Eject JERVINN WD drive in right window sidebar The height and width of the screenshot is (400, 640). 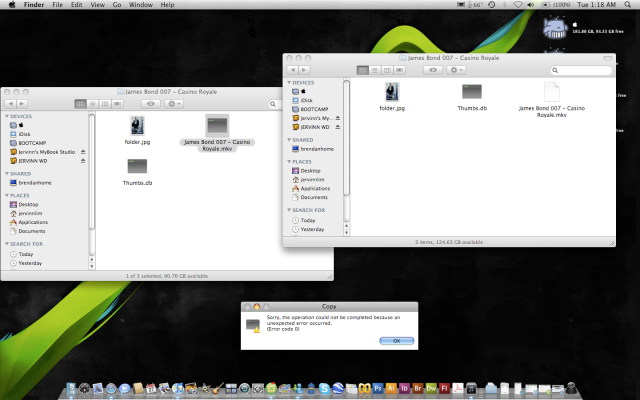[338, 127]
